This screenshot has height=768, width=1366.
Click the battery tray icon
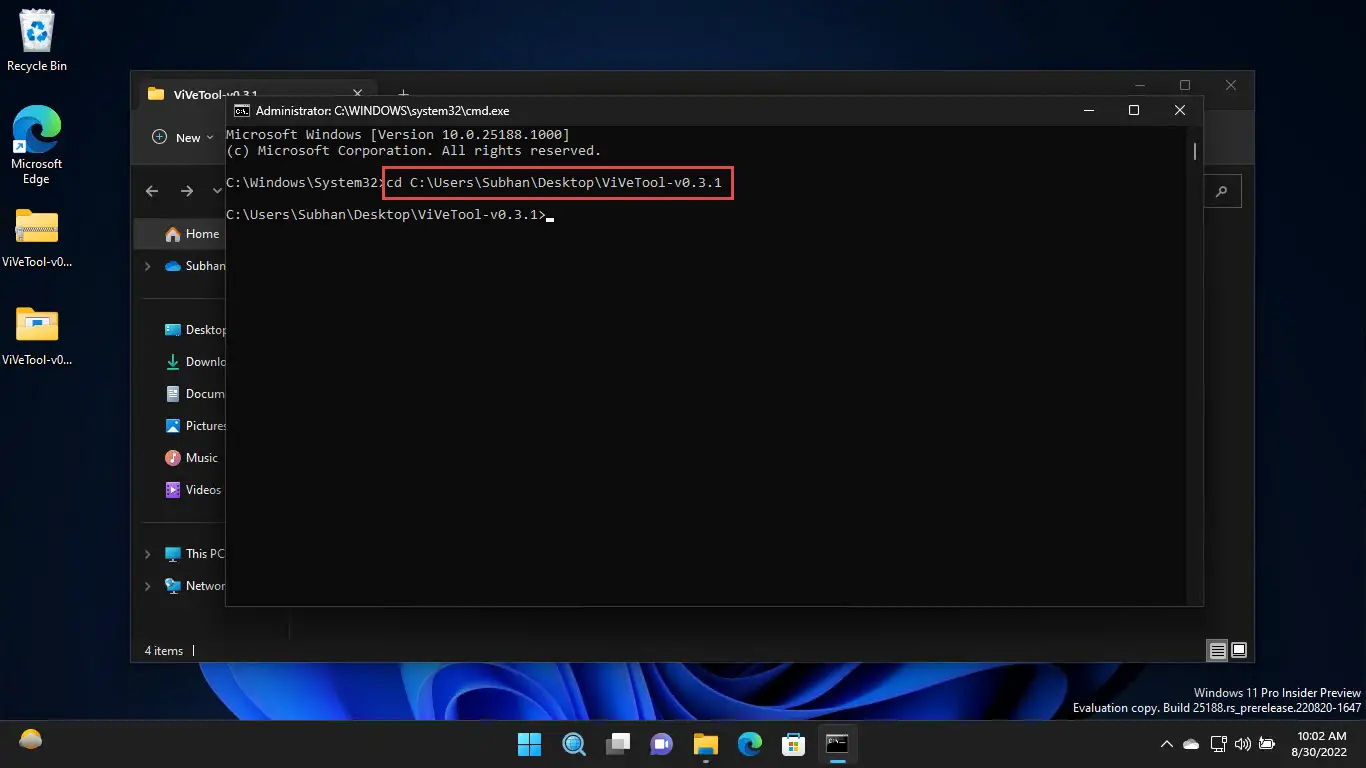click(1267, 744)
